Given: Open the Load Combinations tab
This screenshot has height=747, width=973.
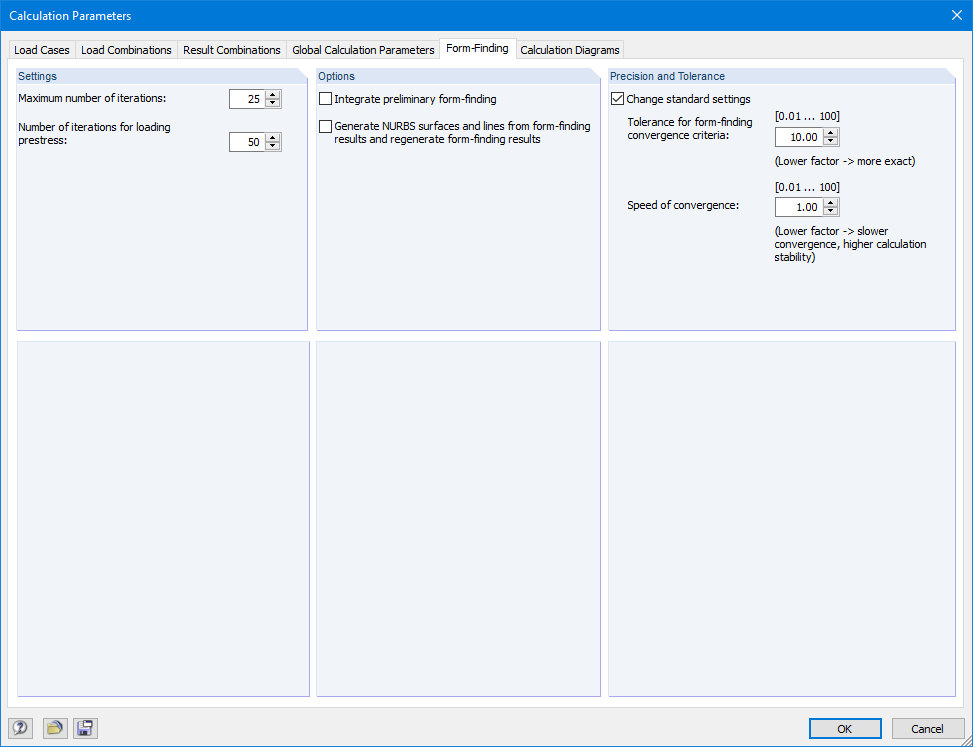Looking at the screenshot, I should 126,49.
